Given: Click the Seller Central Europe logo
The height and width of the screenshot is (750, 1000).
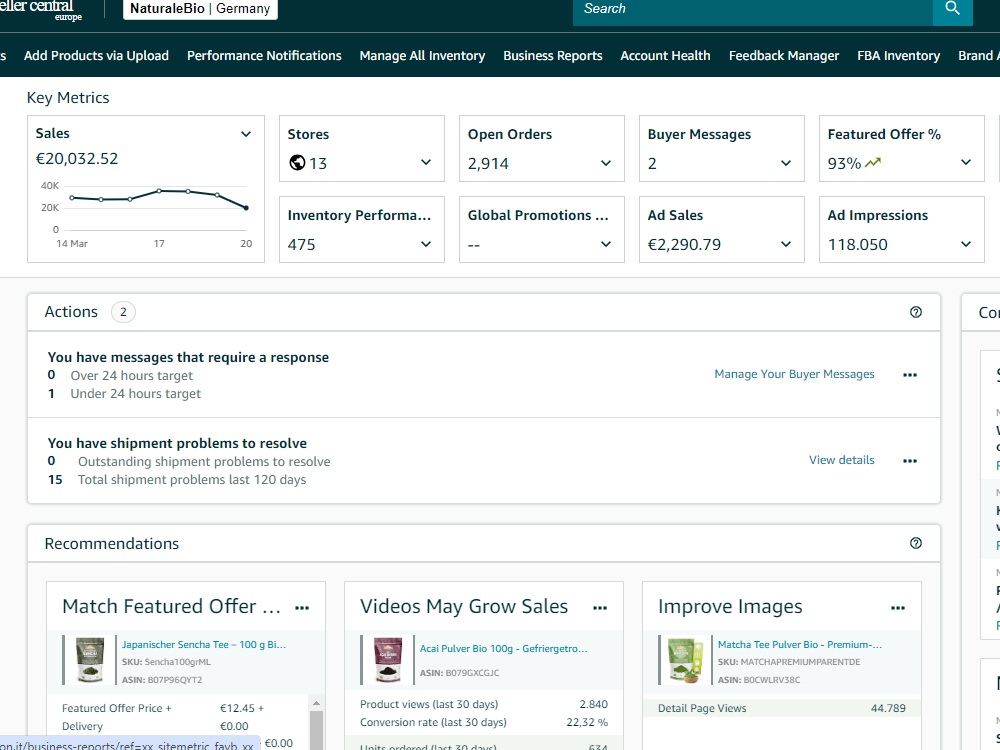Looking at the screenshot, I should (41, 9).
